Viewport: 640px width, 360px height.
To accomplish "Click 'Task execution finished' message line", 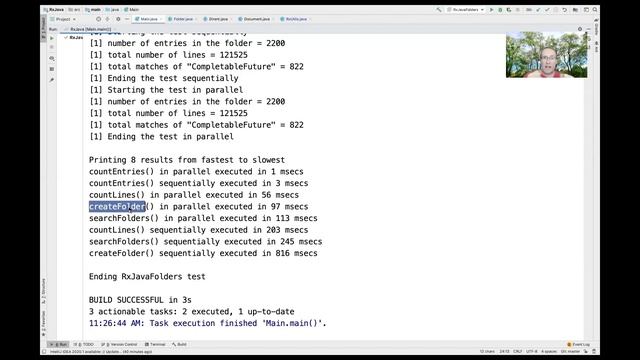I will pos(208,323).
